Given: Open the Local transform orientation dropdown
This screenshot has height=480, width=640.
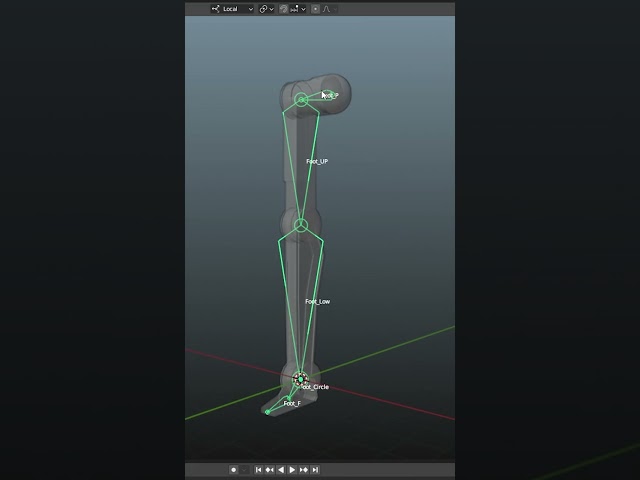Looking at the screenshot, I should (232, 9).
